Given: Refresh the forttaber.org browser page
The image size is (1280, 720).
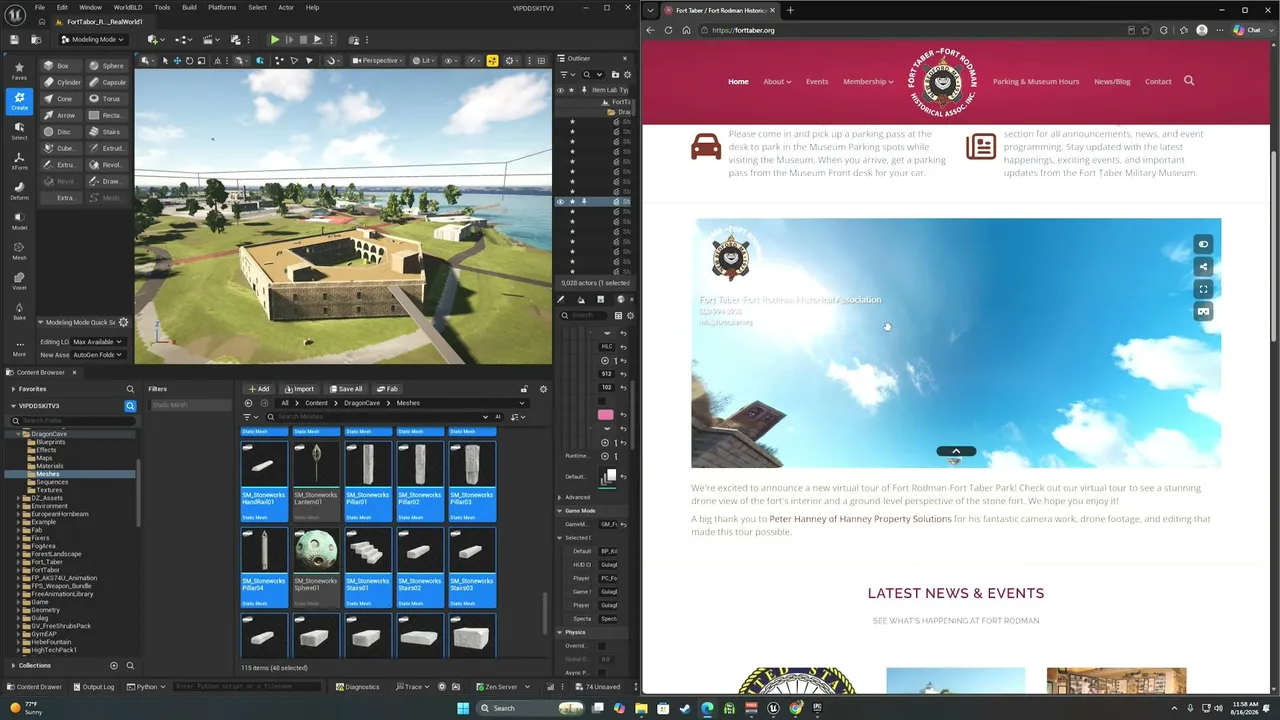Looking at the screenshot, I should coord(668,30).
